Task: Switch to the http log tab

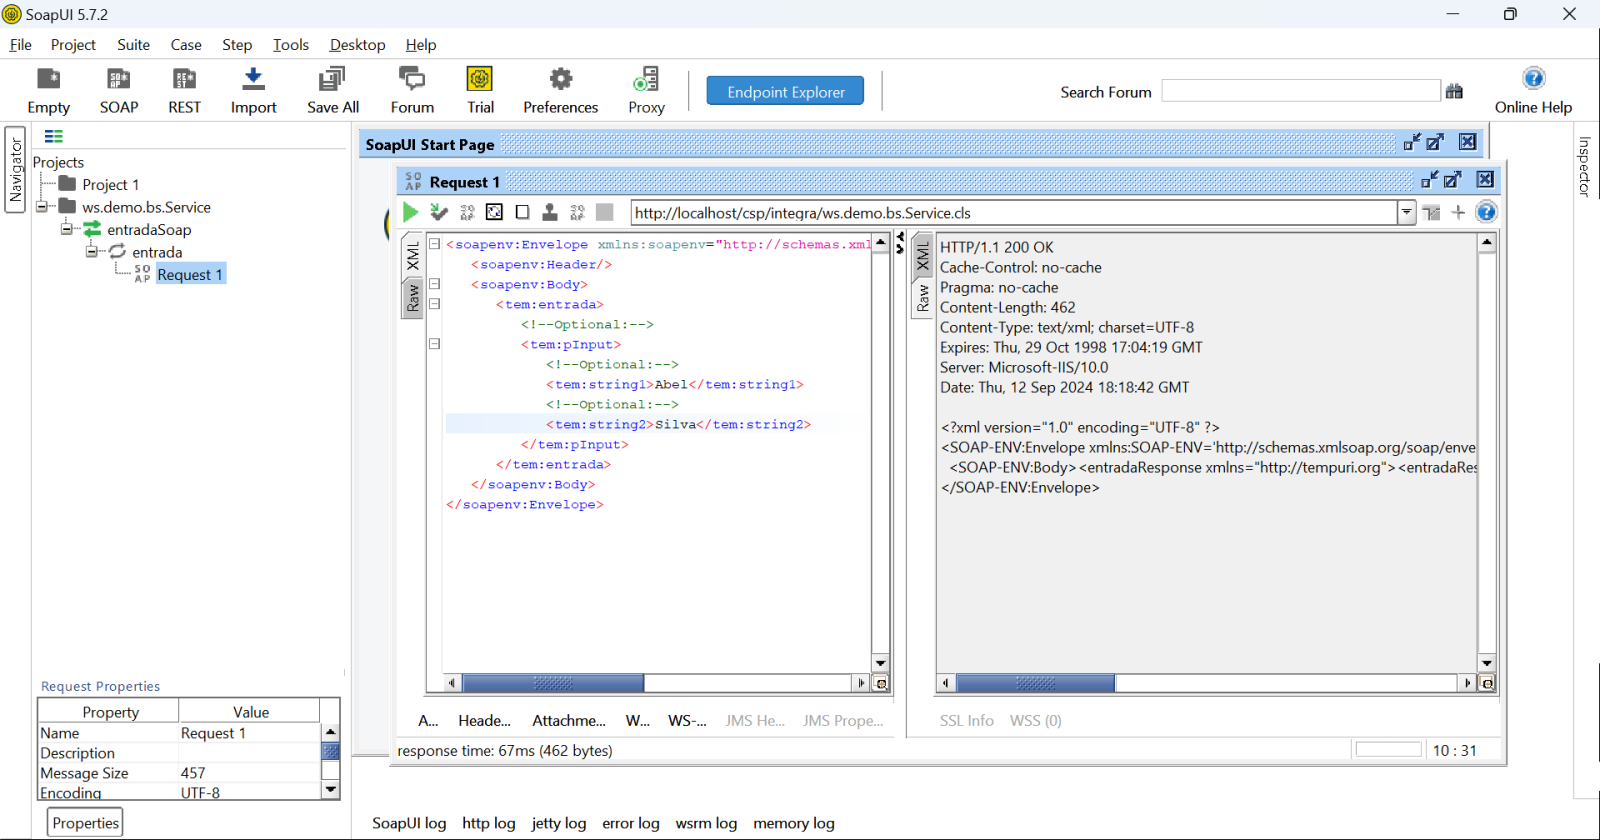Action: (x=488, y=823)
